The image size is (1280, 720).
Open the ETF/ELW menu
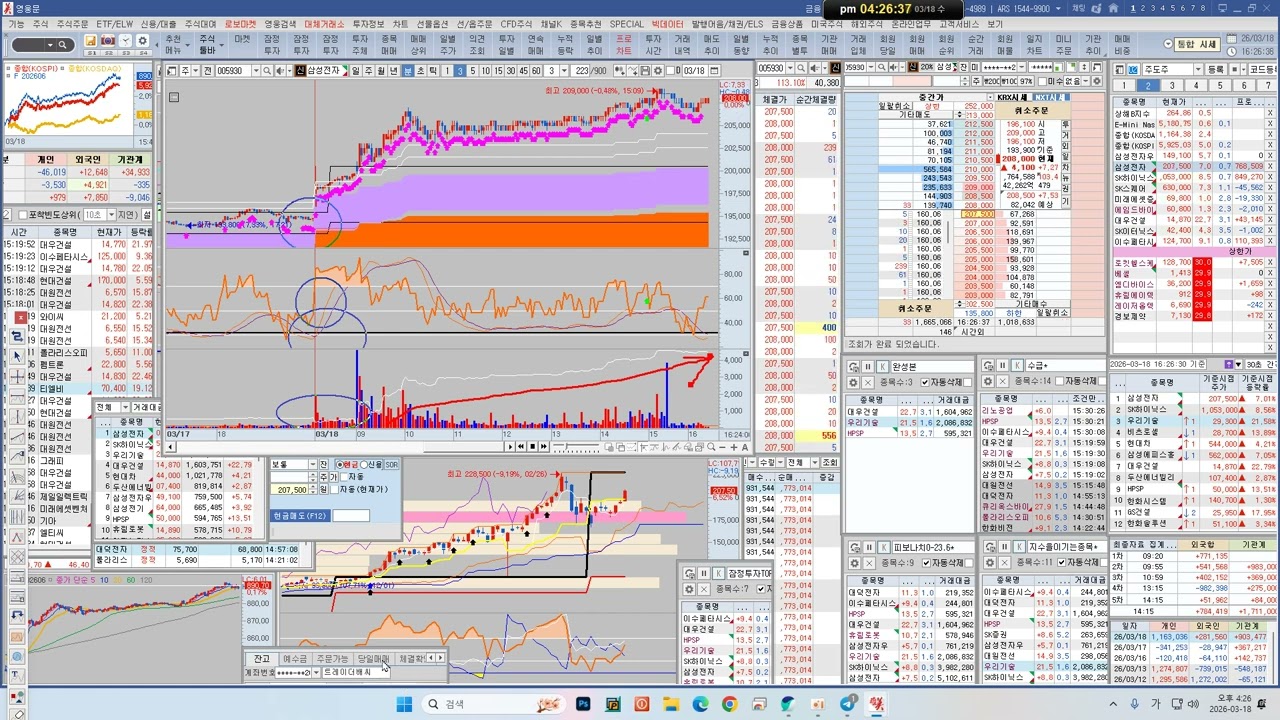coord(115,23)
